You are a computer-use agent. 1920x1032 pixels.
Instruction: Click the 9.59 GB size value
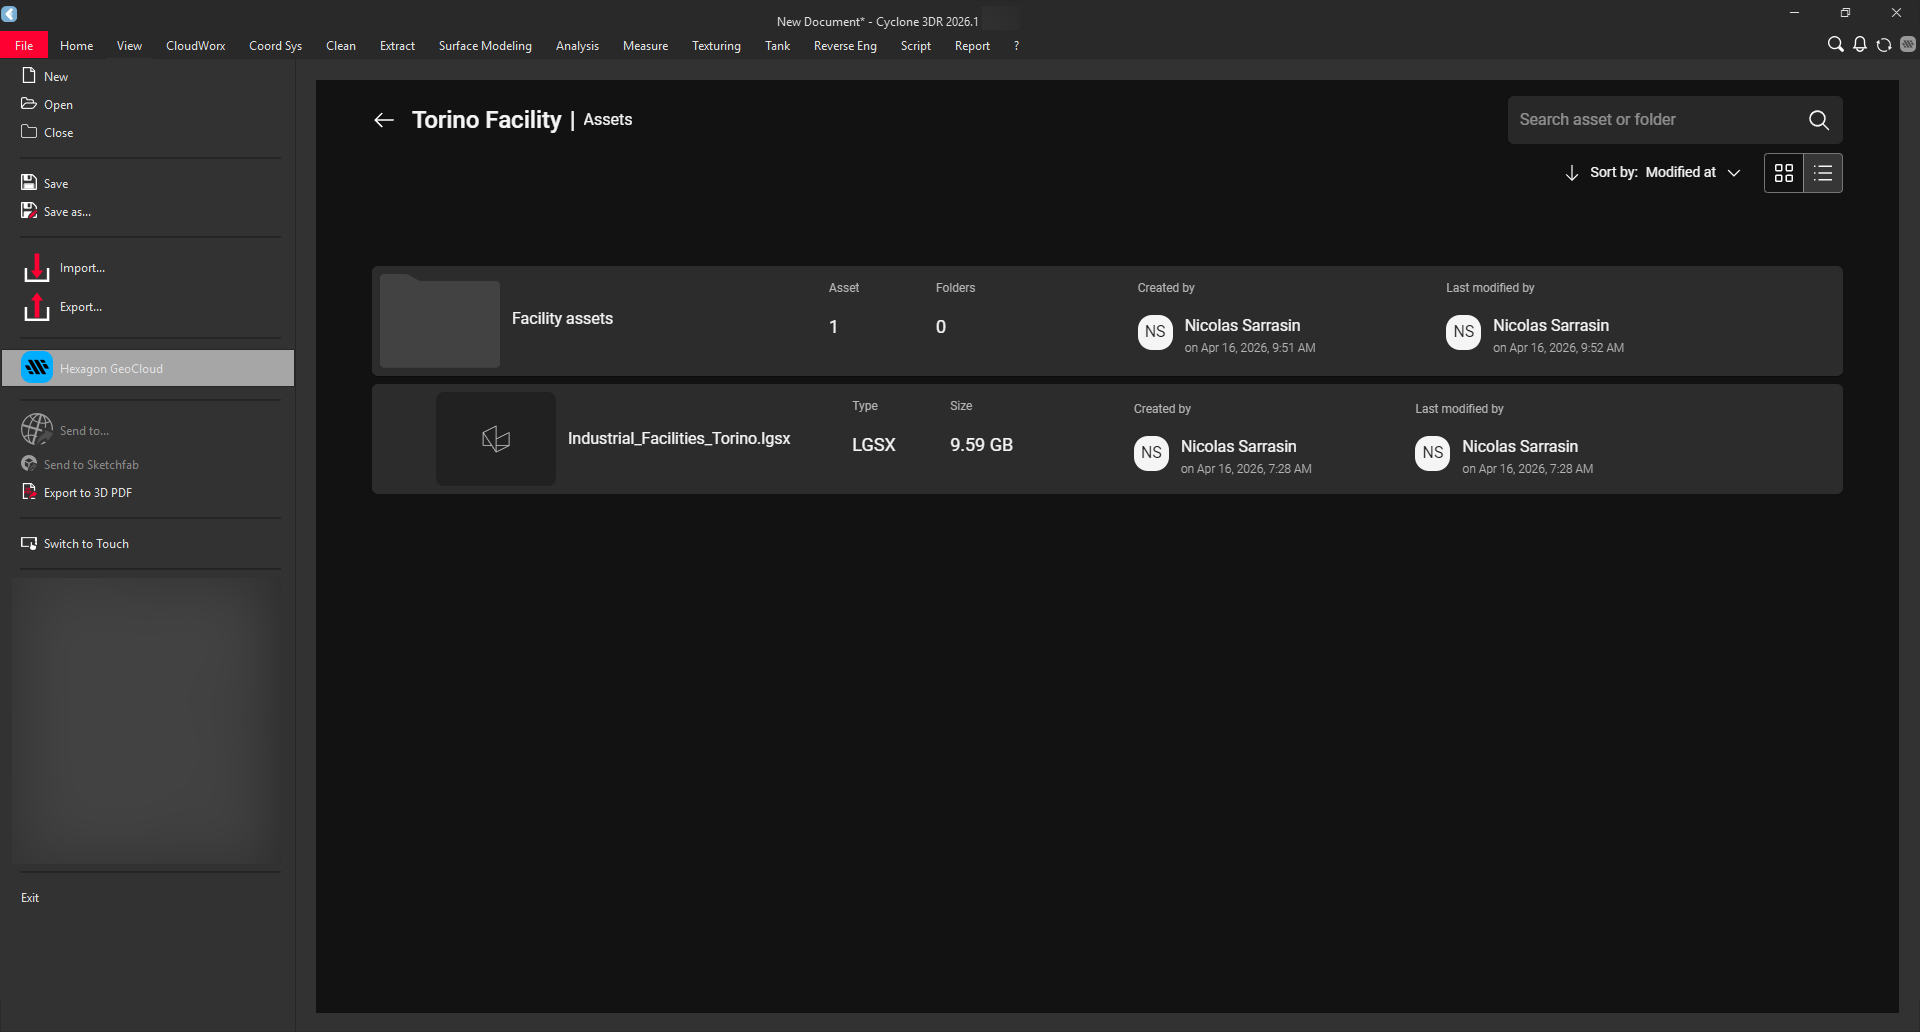click(981, 445)
